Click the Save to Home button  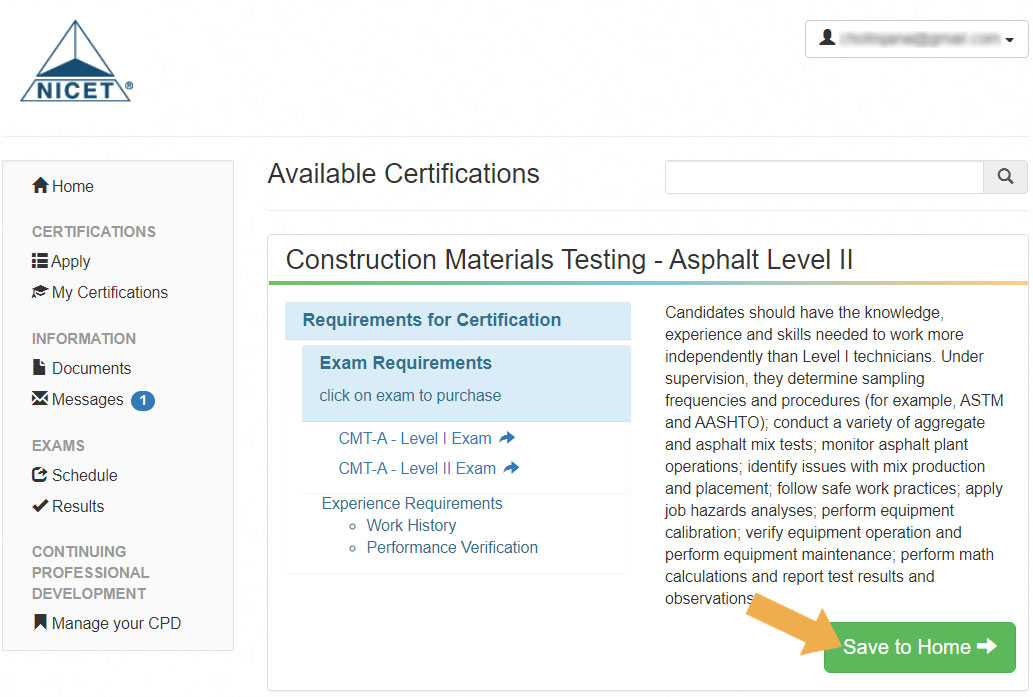coord(919,647)
